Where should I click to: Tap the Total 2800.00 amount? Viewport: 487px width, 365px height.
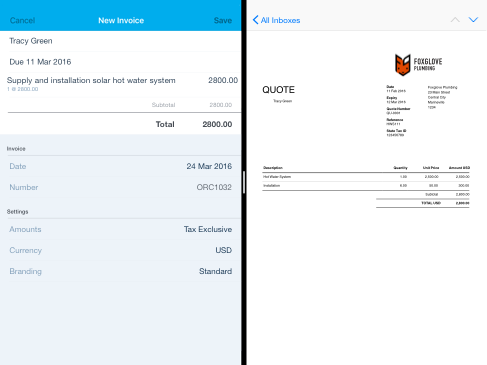(x=217, y=124)
